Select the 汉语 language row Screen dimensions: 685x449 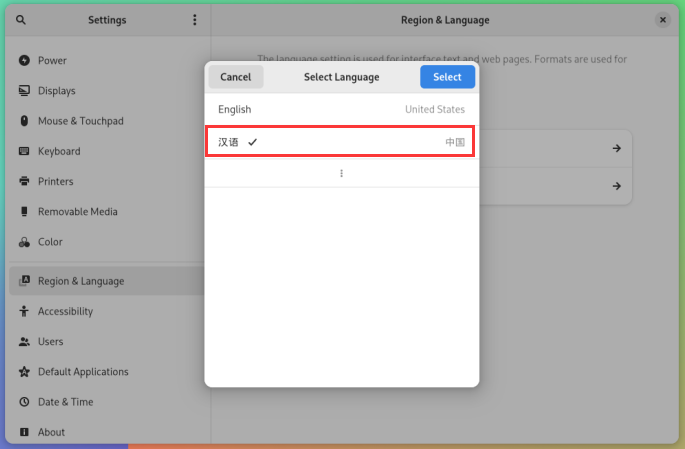coord(341,142)
